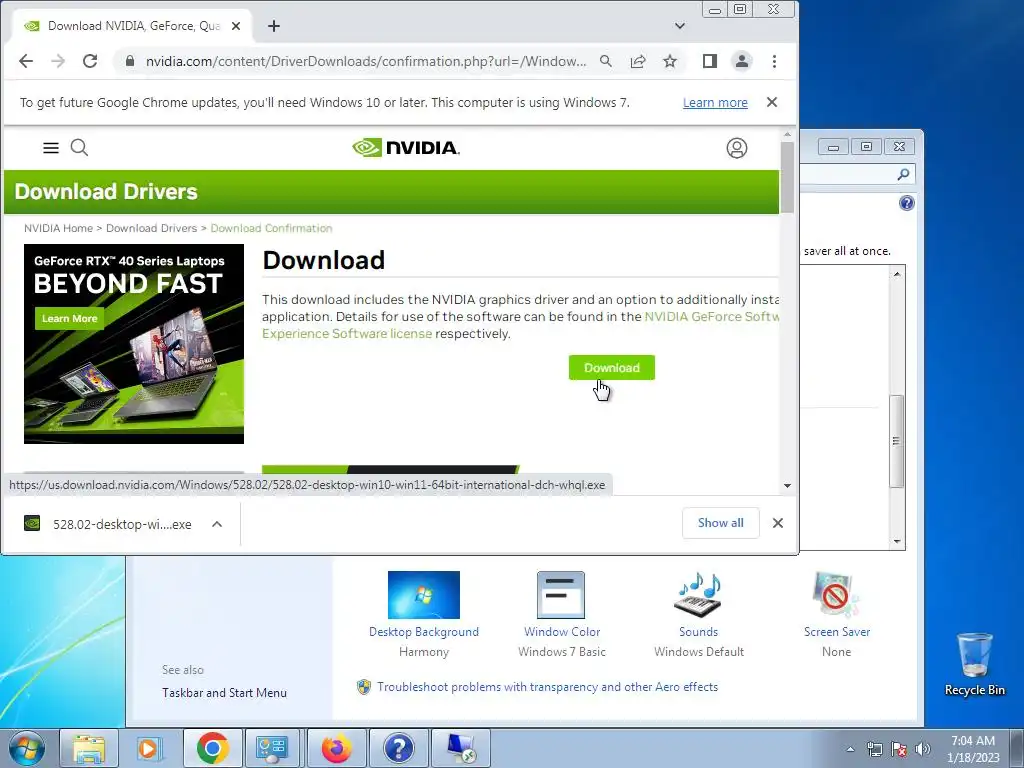Image resolution: width=1024 pixels, height=768 pixels.
Task: Open Chrome side panel icon
Action: (710, 61)
